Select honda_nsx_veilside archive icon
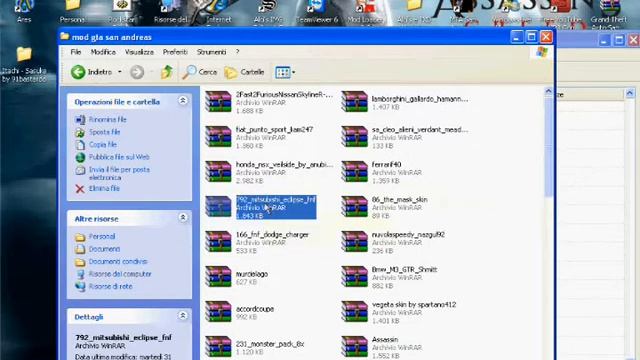 pos(218,171)
